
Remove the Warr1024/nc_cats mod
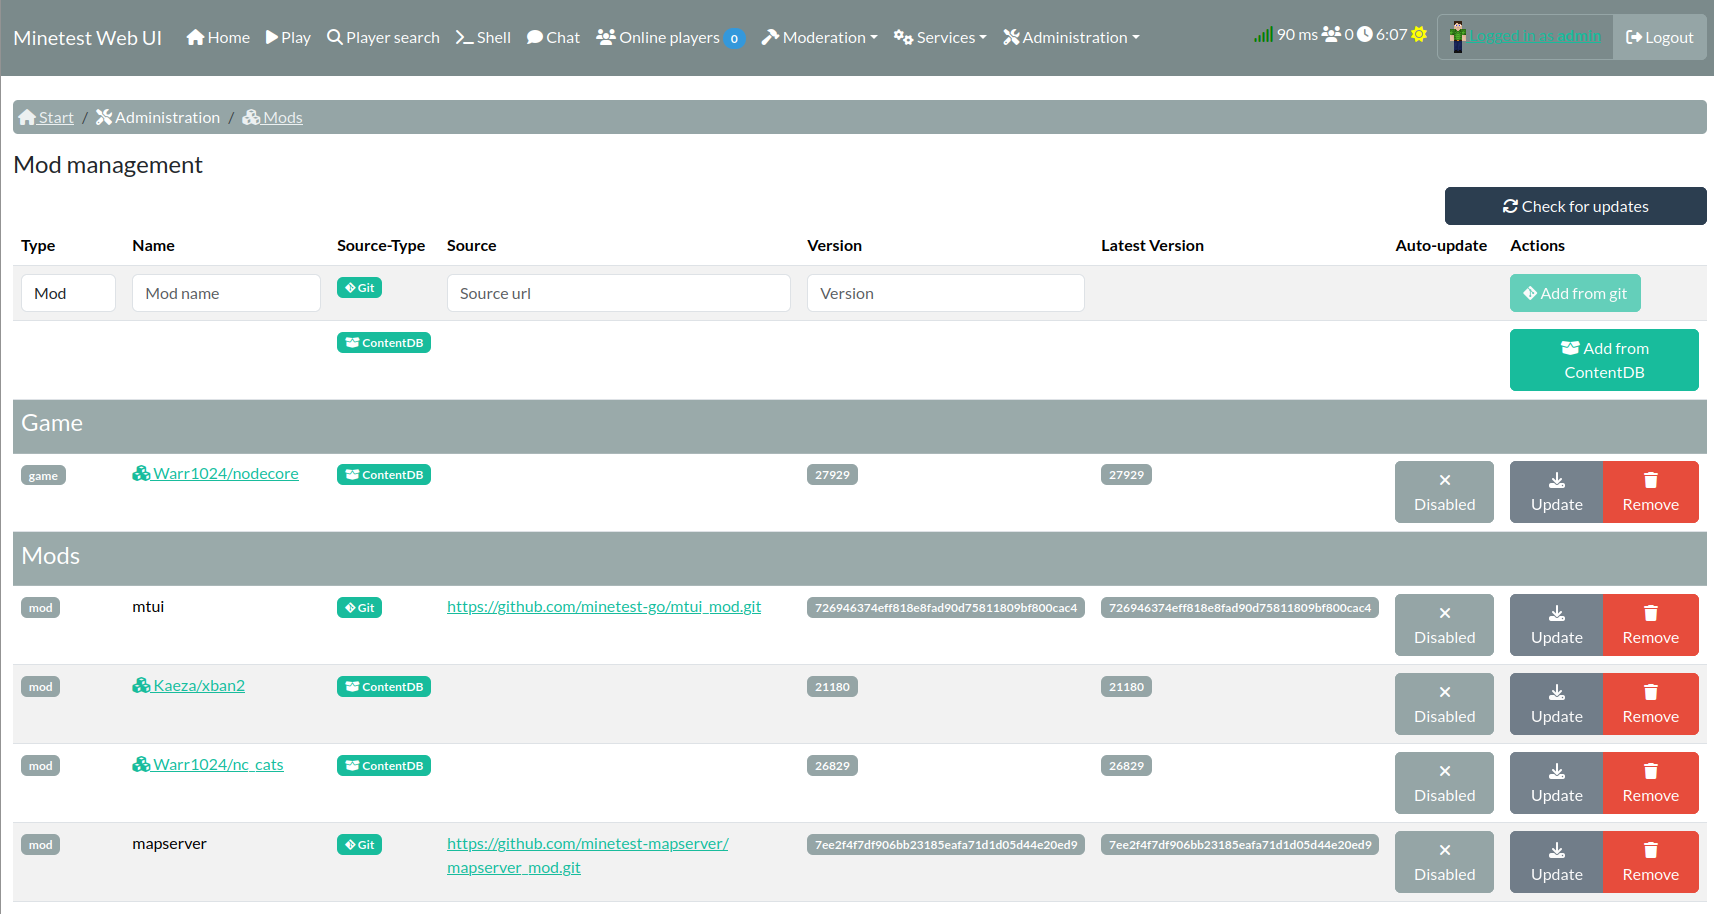pyautogui.click(x=1650, y=783)
